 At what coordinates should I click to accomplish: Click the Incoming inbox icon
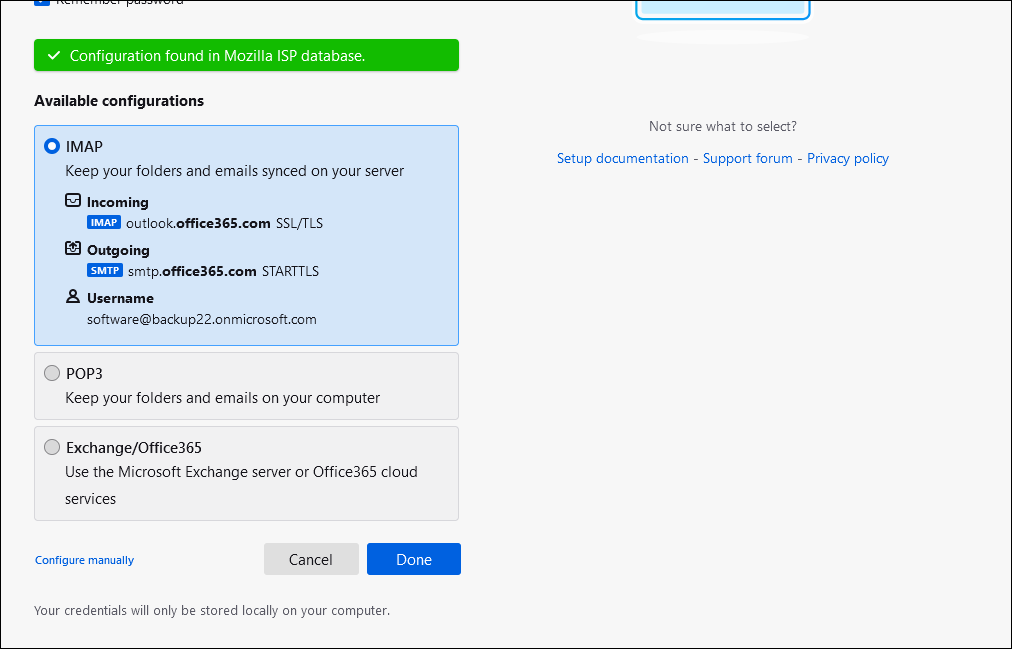pyautogui.click(x=73, y=201)
